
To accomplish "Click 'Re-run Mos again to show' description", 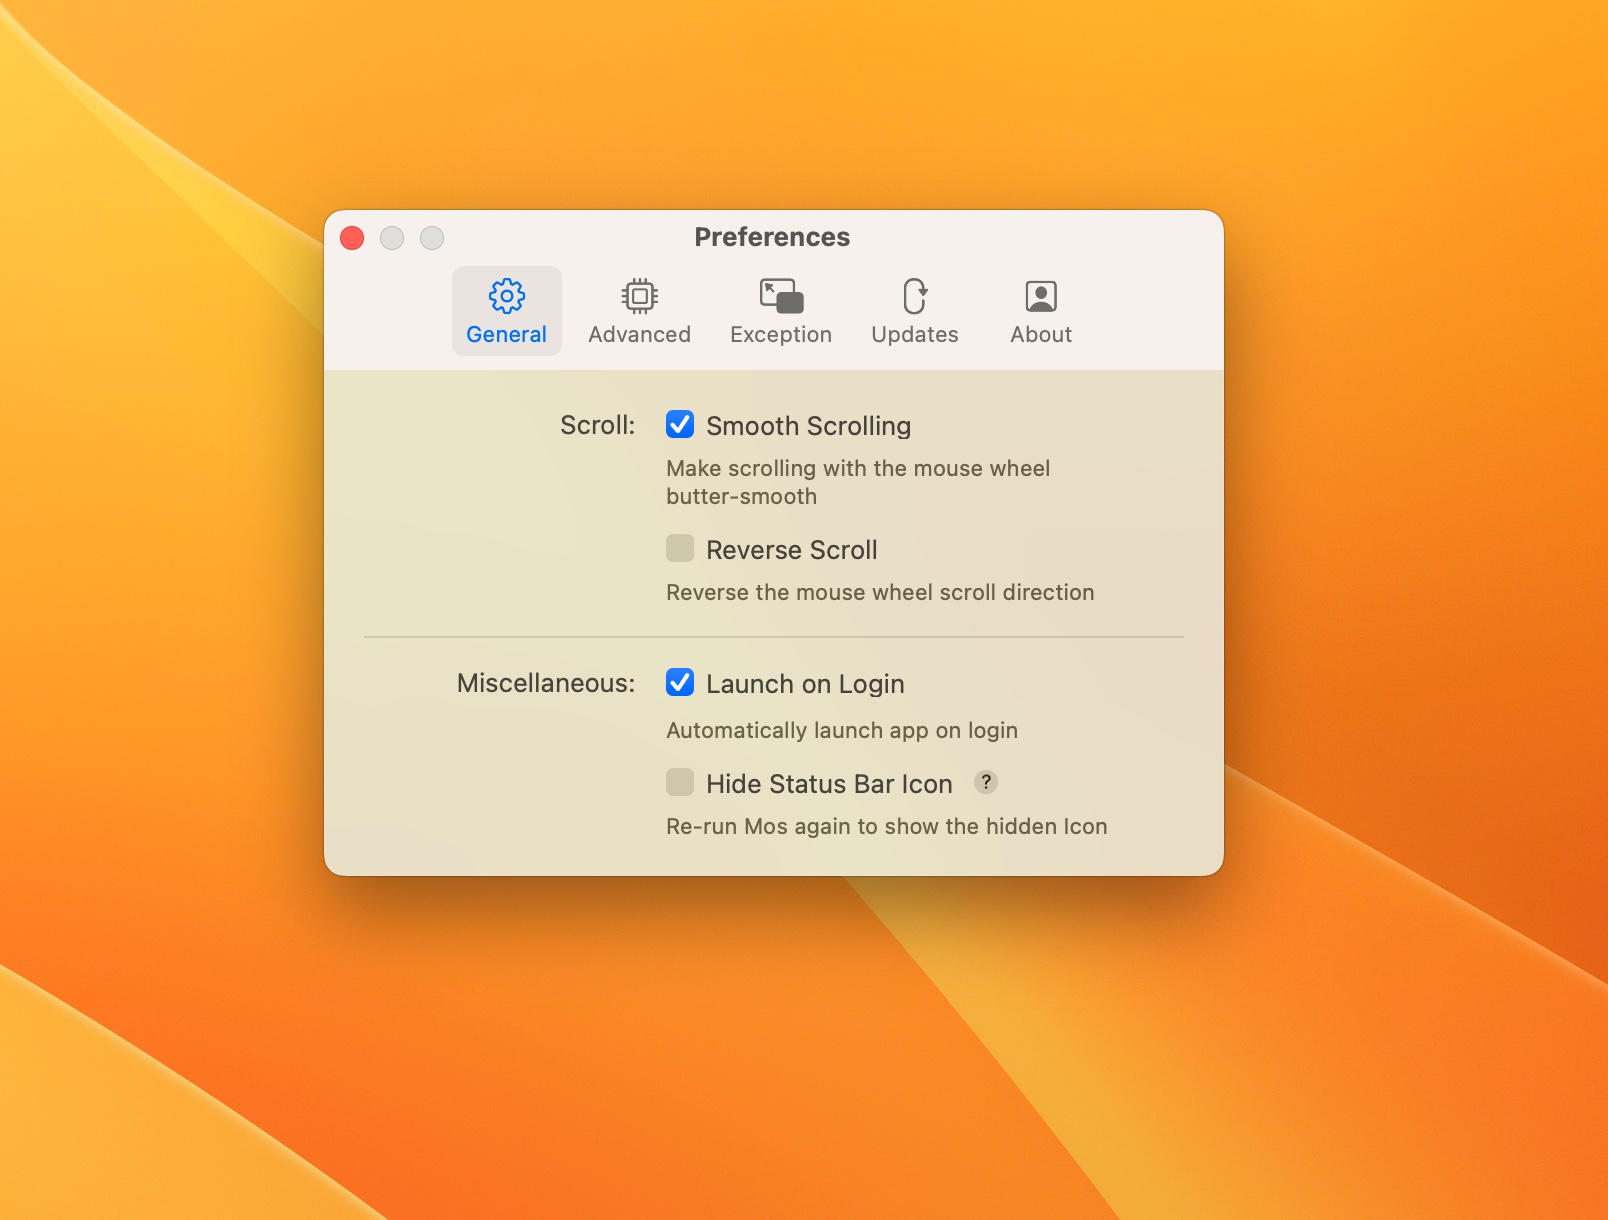I will point(887,826).
